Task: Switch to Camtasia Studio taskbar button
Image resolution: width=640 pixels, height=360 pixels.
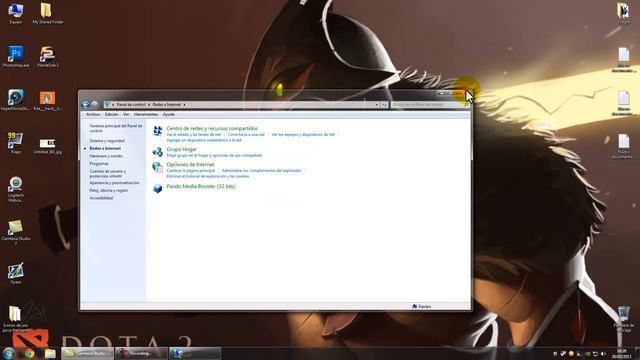Action: (87, 353)
